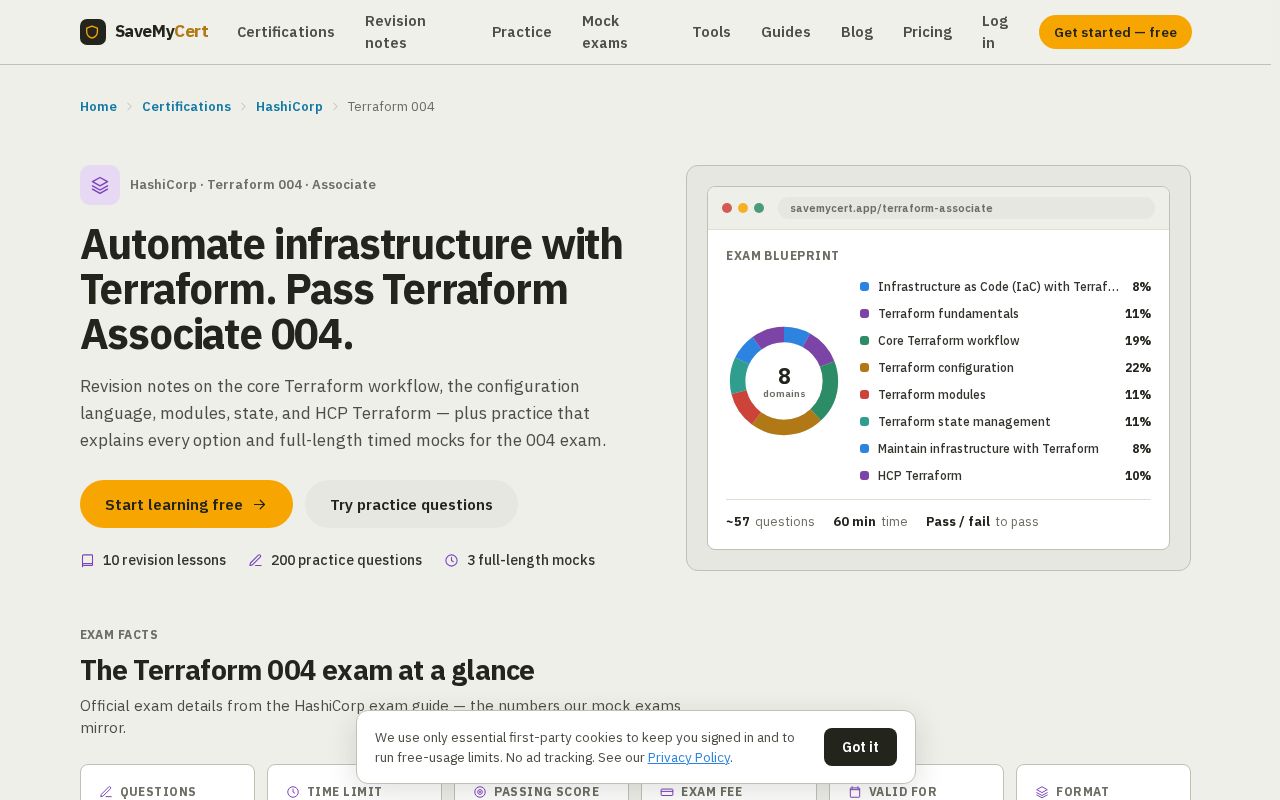The height and width of the screenshot is (800, 1280).
Task: Click the yellow dot in the mock browser window
Action: 743,208
